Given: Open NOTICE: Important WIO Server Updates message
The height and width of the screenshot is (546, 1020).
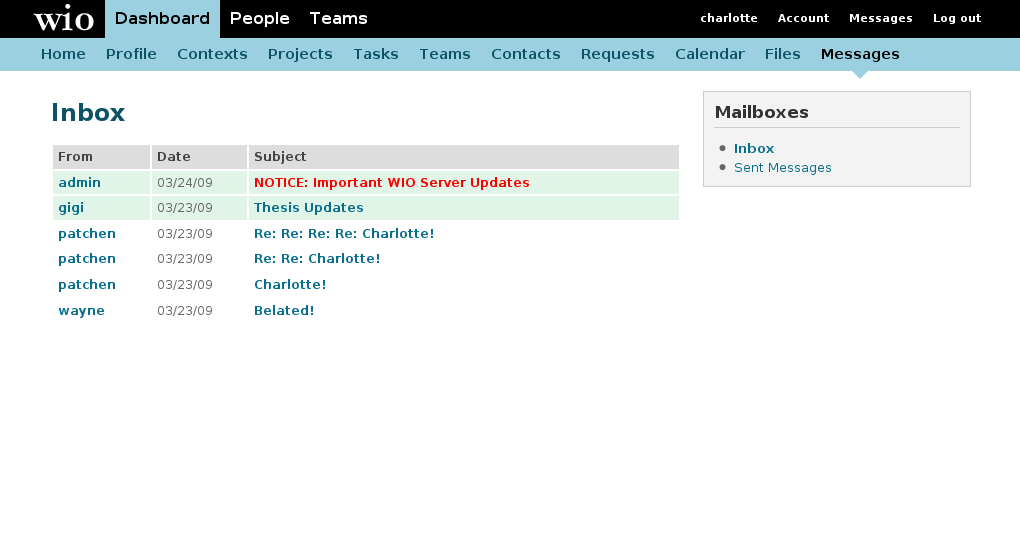Looking at the screenshot, I should (392, 183).
